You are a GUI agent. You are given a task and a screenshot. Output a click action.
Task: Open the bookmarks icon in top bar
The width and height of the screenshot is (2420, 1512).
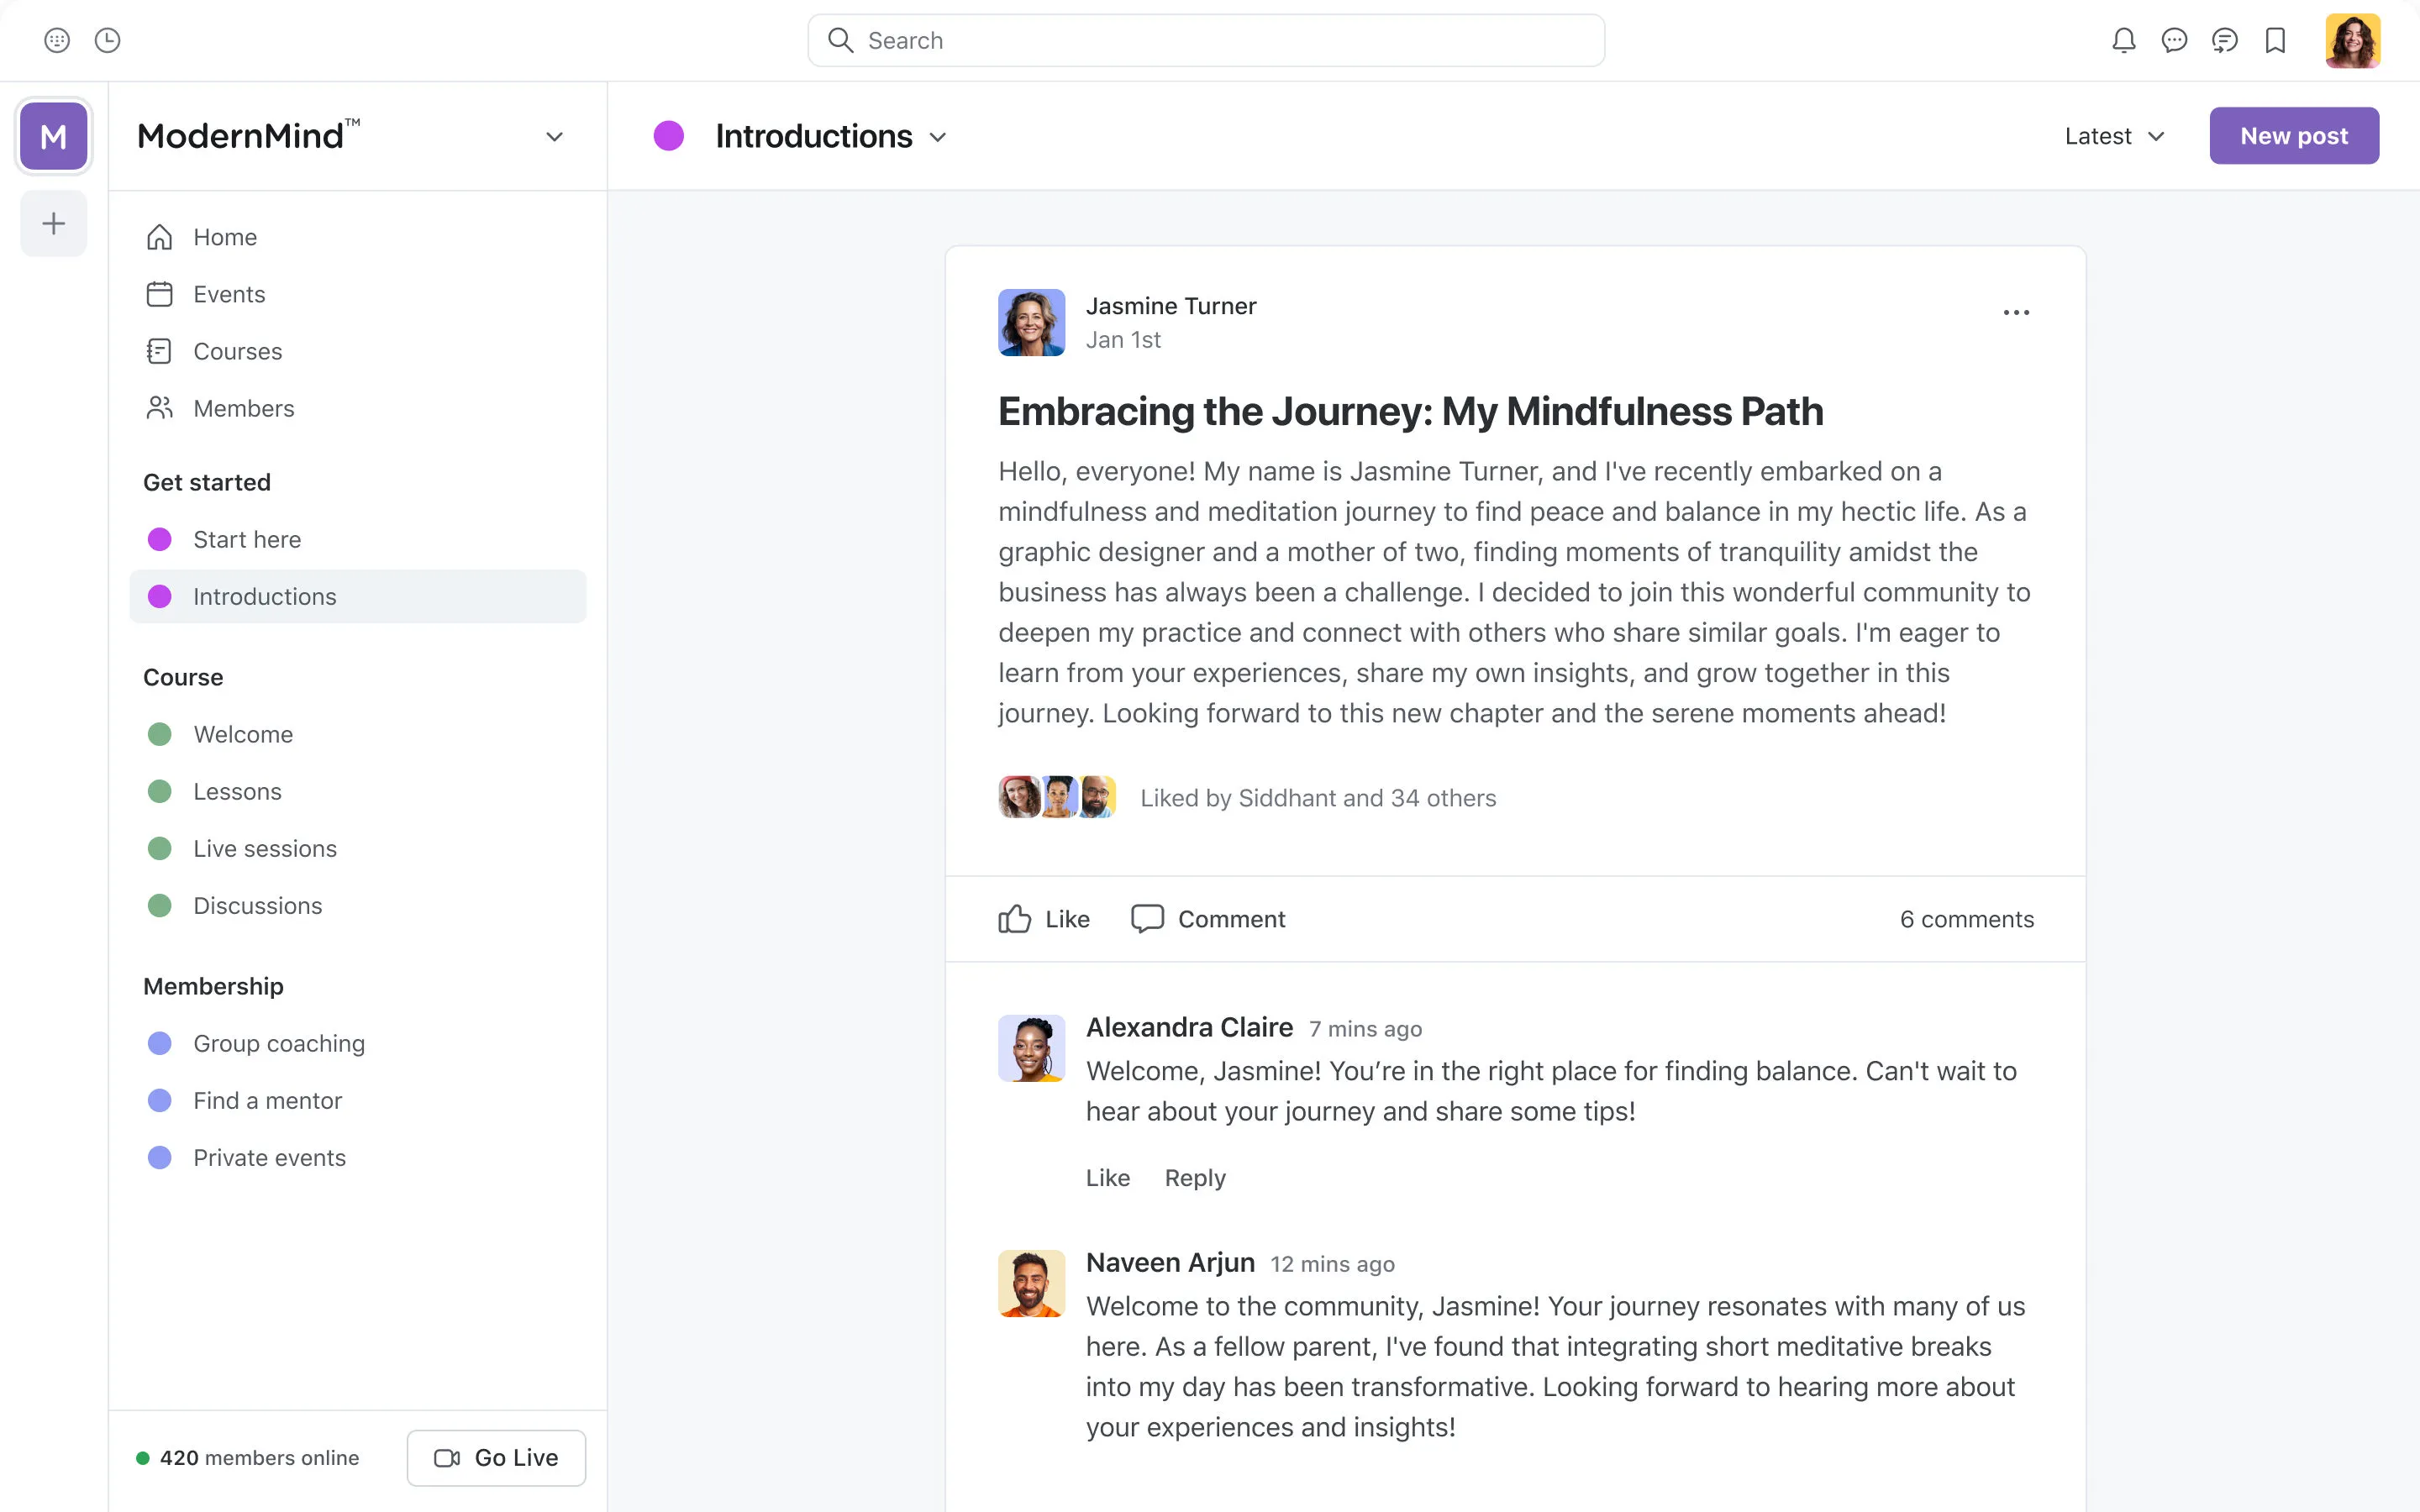2275,40
